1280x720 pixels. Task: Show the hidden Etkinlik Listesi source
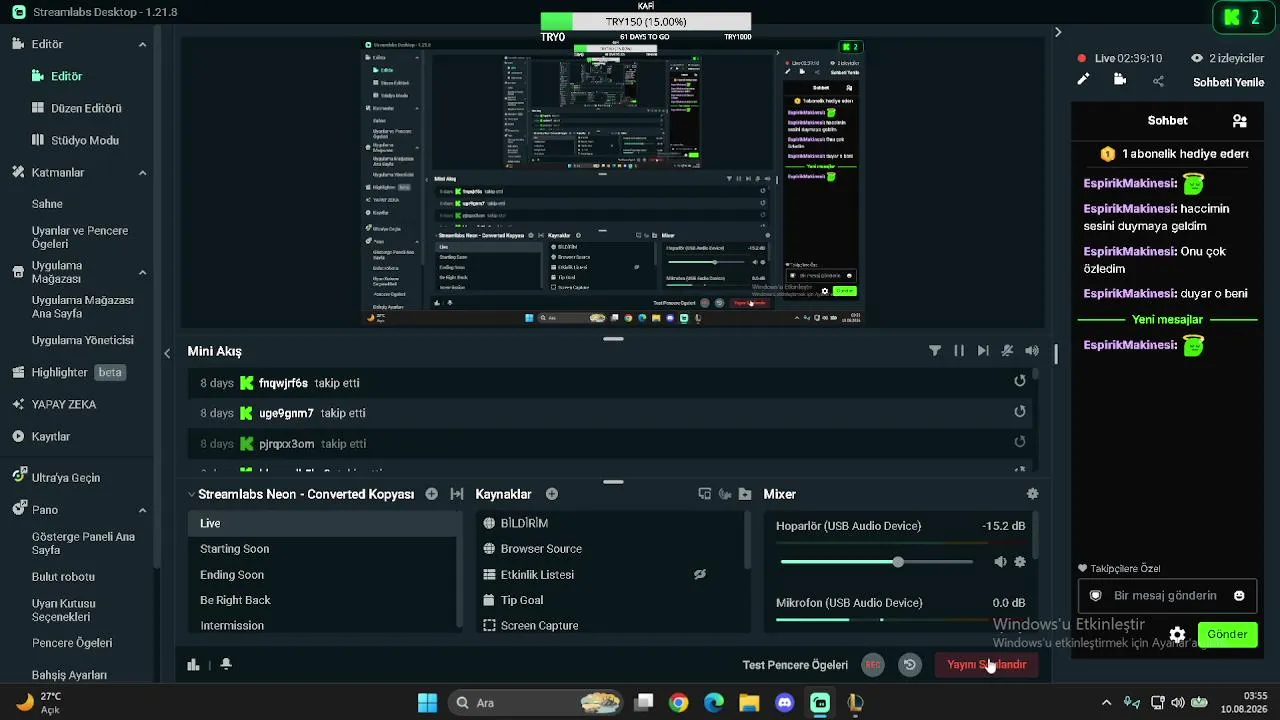(700, 574)
